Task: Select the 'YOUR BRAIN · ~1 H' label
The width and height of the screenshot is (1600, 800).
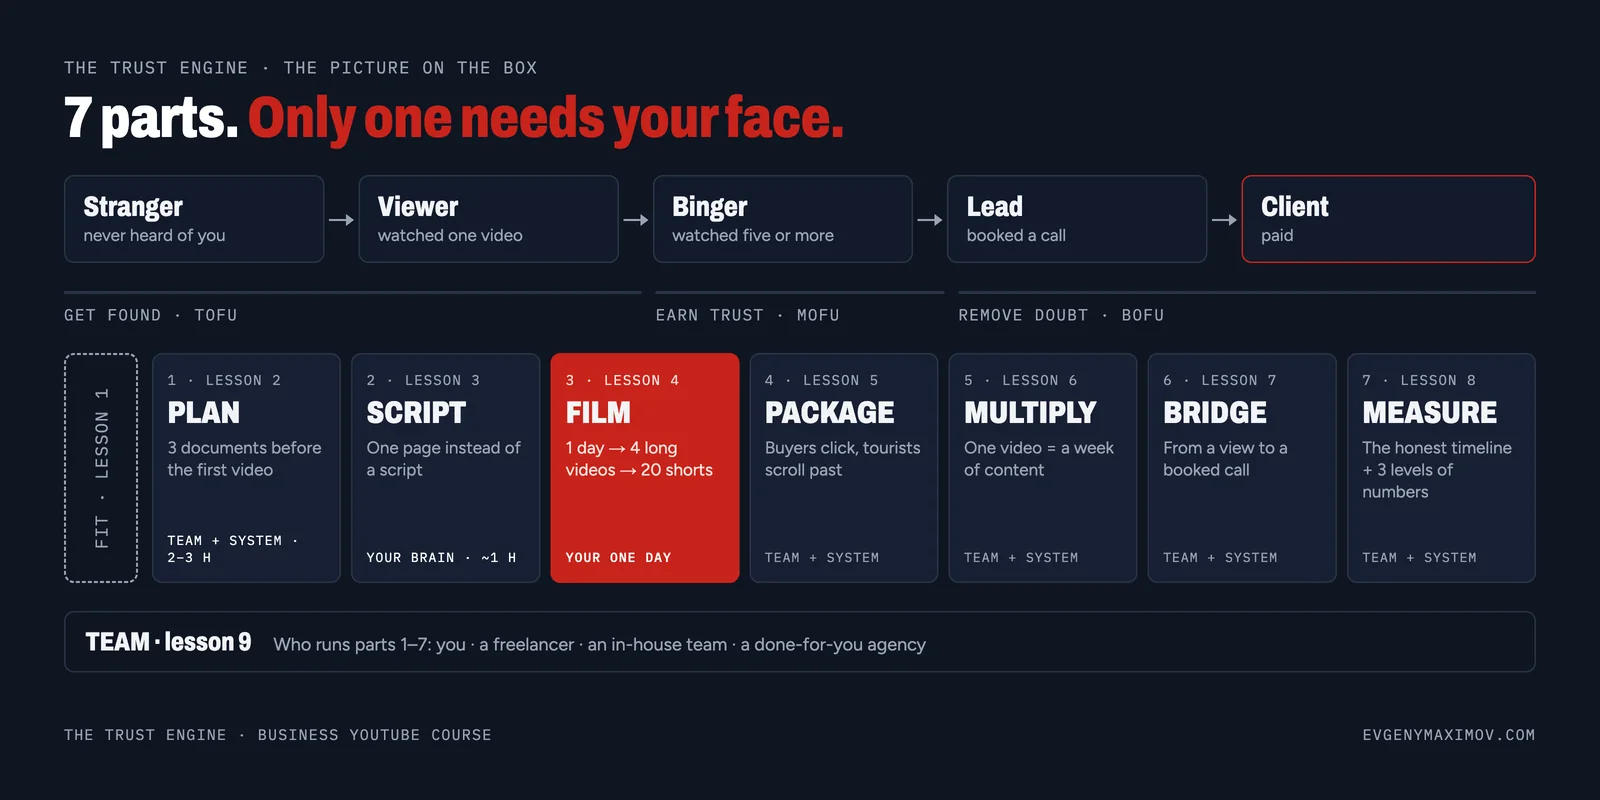Action: point(441,558)
